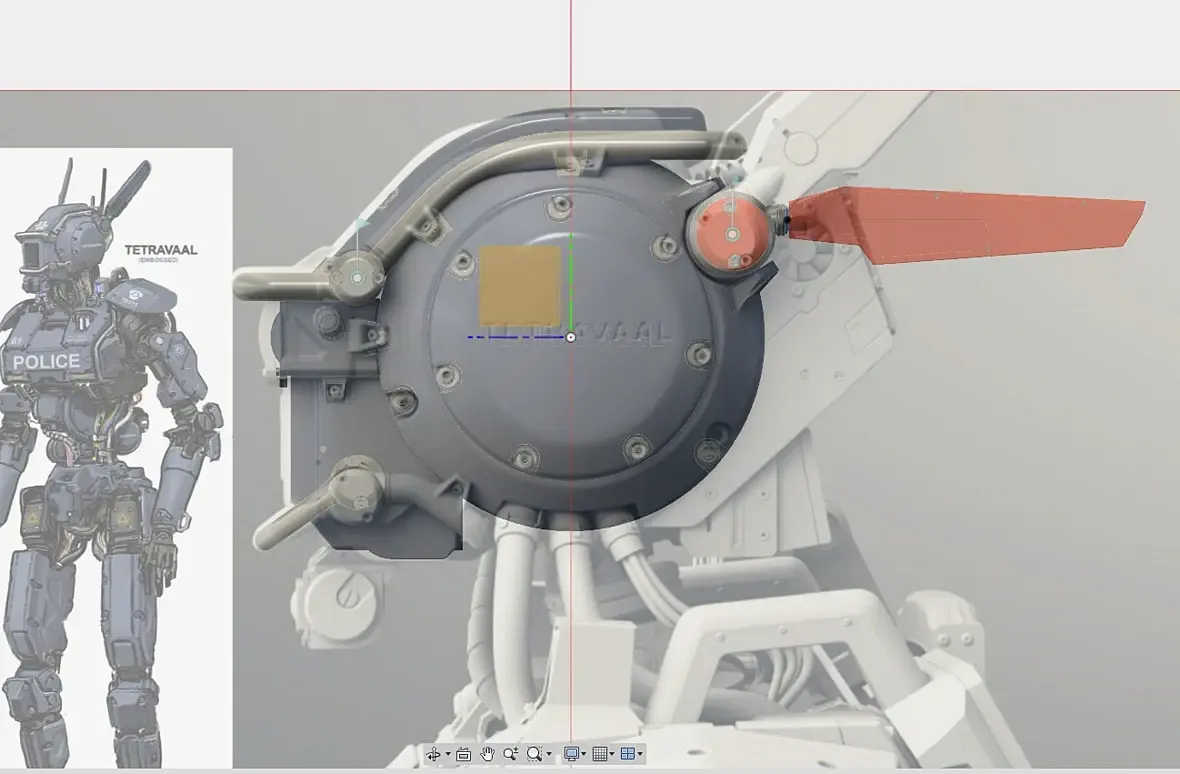Expand the Viewports dropdown arrow

tap(640, 754)
